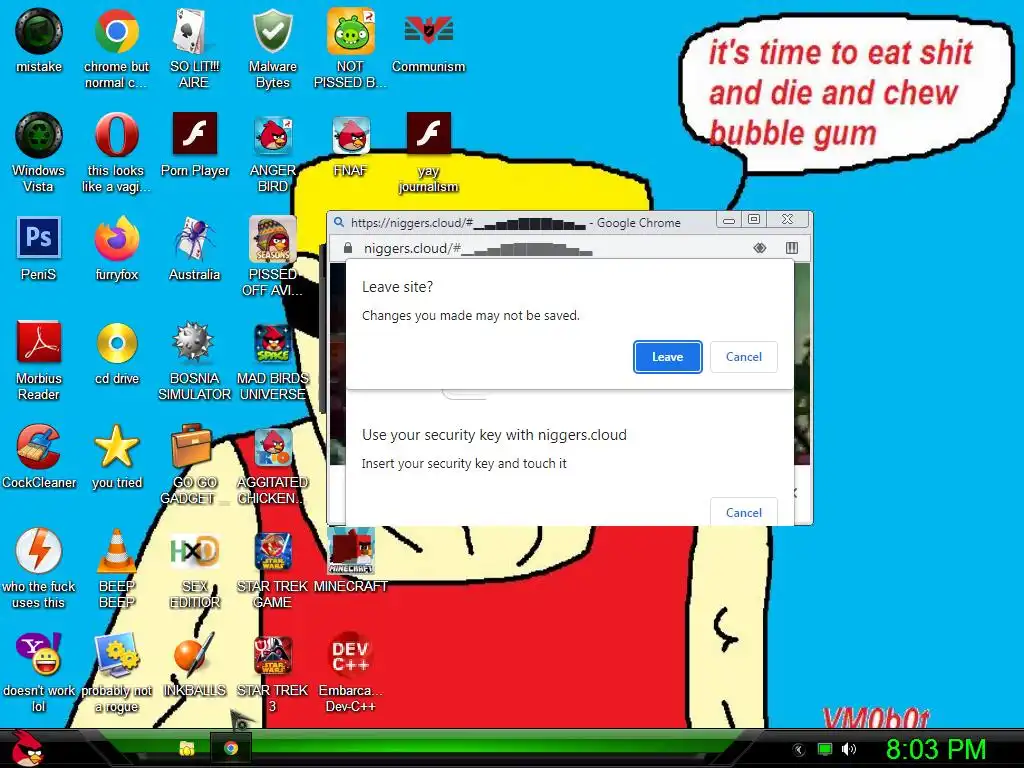This screenshot has height=768, width=1024.
Task: Open the 'you tried' star icon
Action: pos(116,446)
